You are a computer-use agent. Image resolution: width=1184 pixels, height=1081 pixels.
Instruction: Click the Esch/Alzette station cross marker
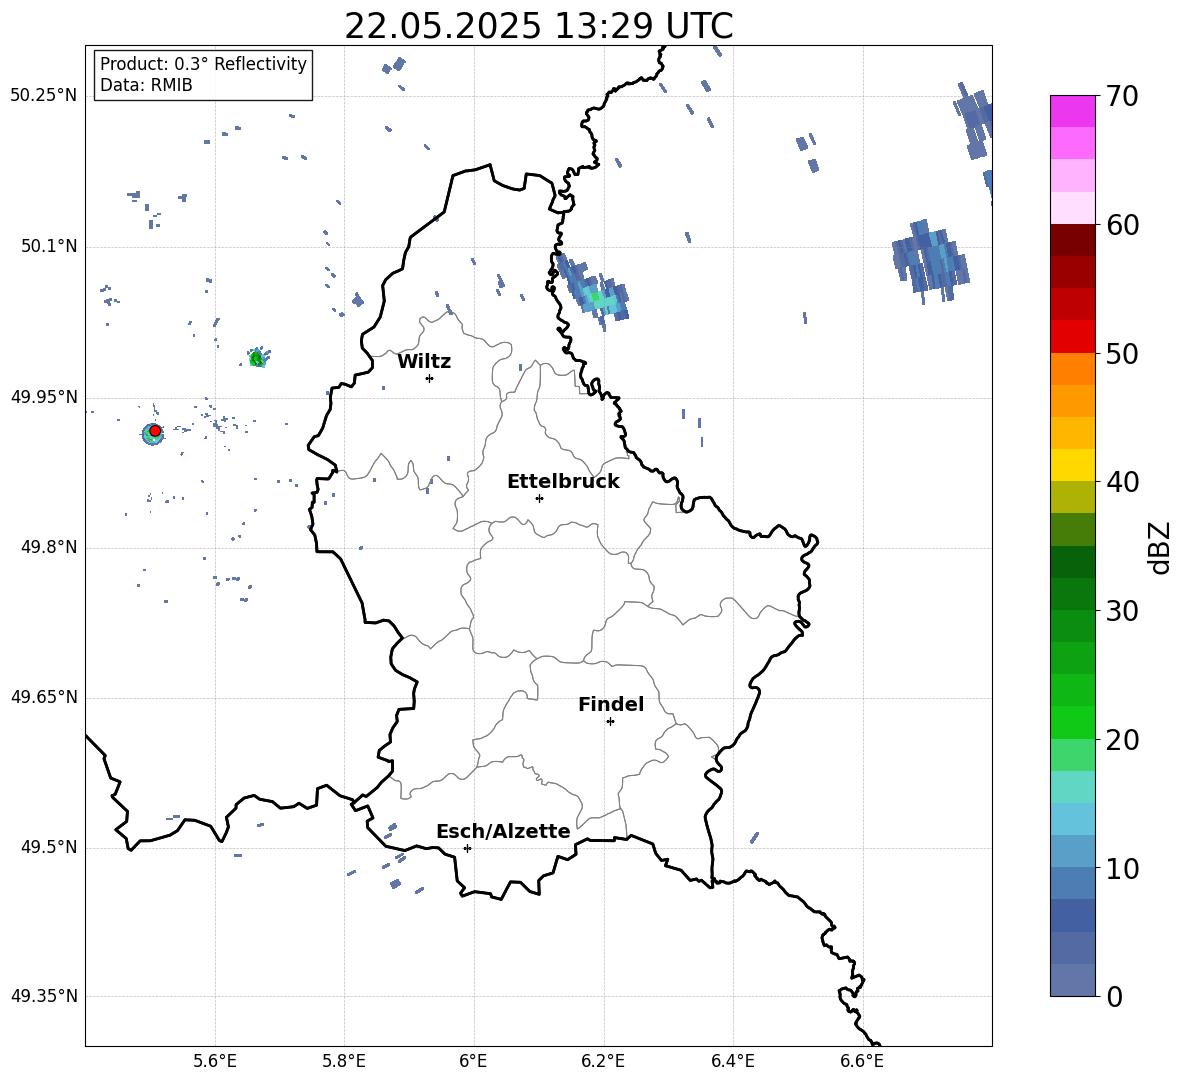pyautogui.click(x=467, y=848)
